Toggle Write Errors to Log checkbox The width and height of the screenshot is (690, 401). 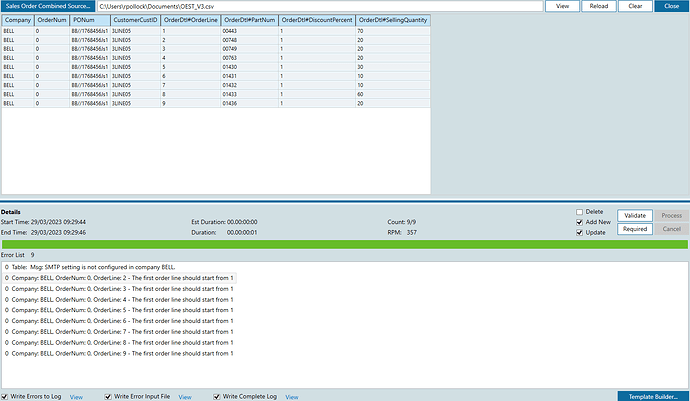(4, 397)
